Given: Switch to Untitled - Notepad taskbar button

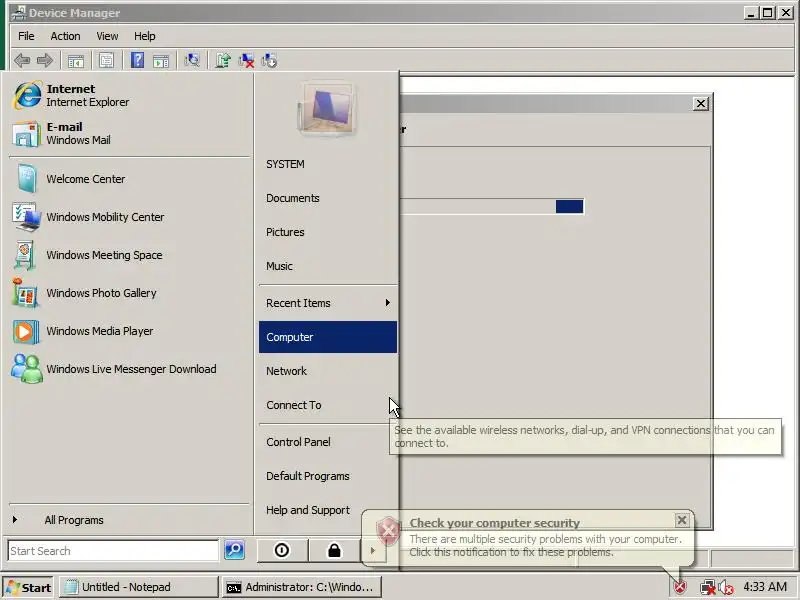Looking at the screenshot, I should coord(138,587).
